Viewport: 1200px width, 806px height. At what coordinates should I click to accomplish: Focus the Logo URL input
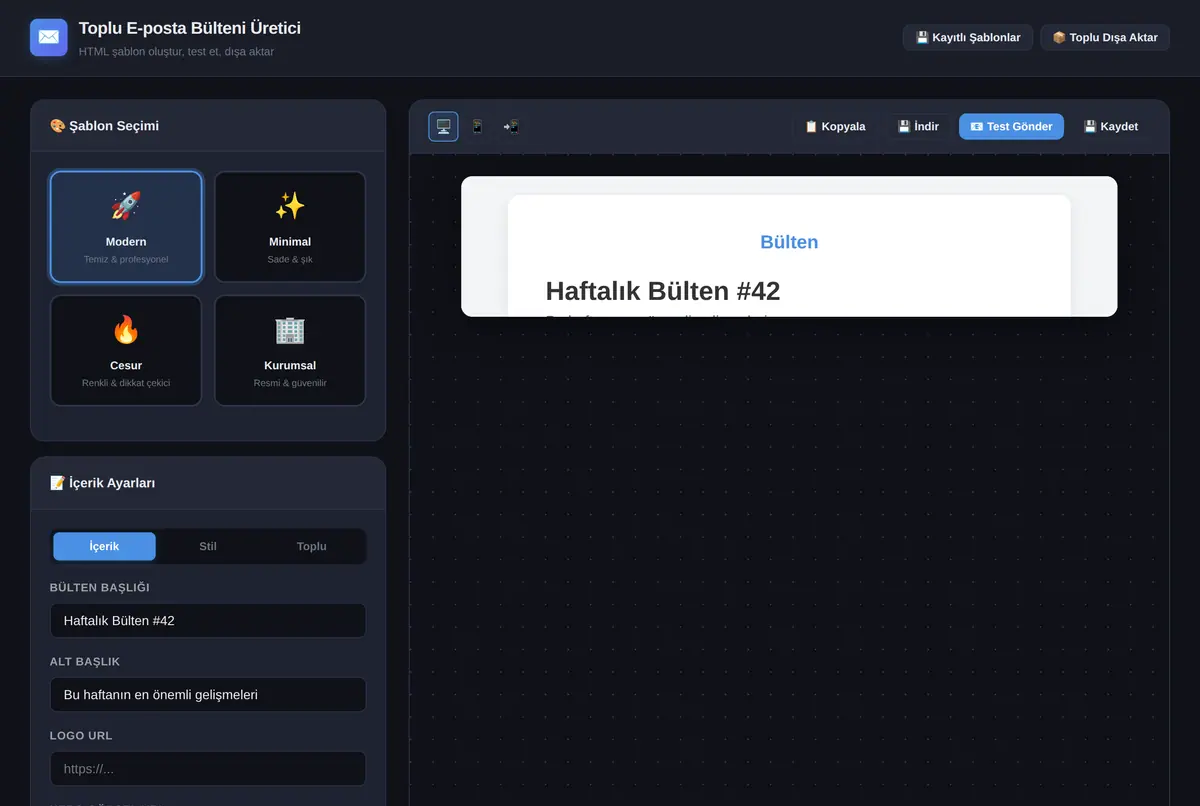pyautogui.click(x=208, y=768)
